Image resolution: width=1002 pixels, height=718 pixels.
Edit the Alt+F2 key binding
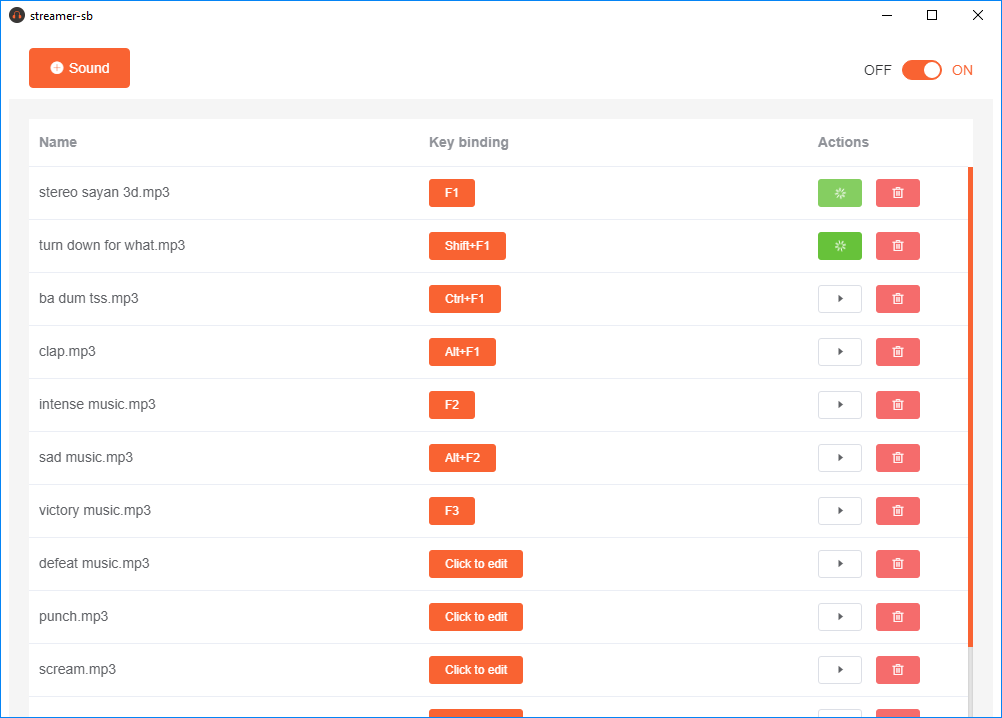point(462,458)
